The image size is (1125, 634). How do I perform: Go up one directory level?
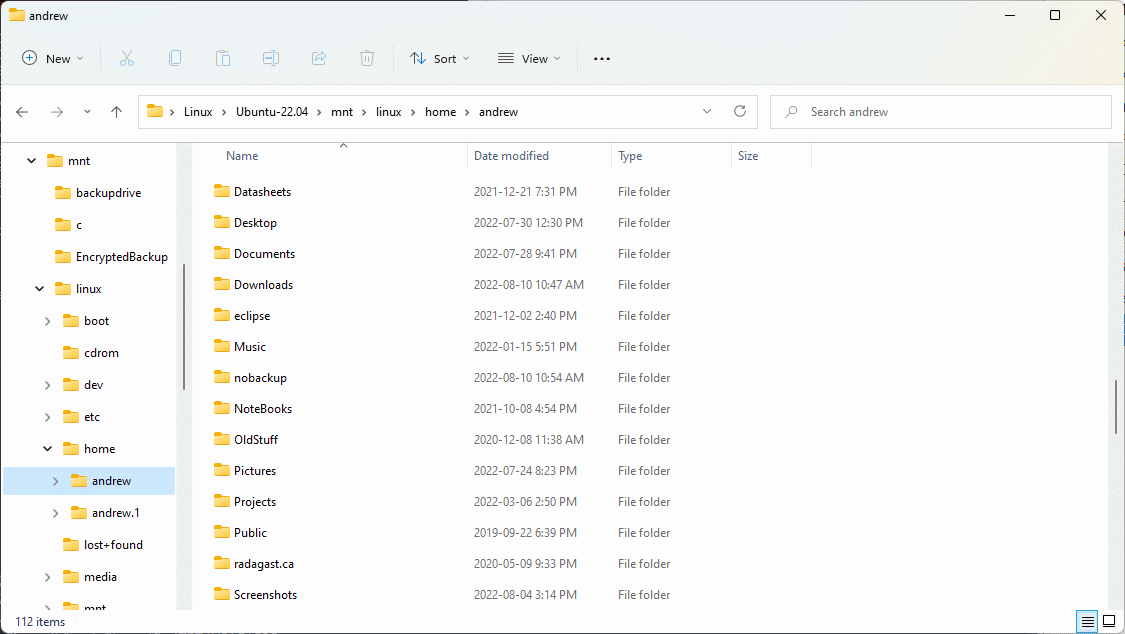click(x=116, y=112)
